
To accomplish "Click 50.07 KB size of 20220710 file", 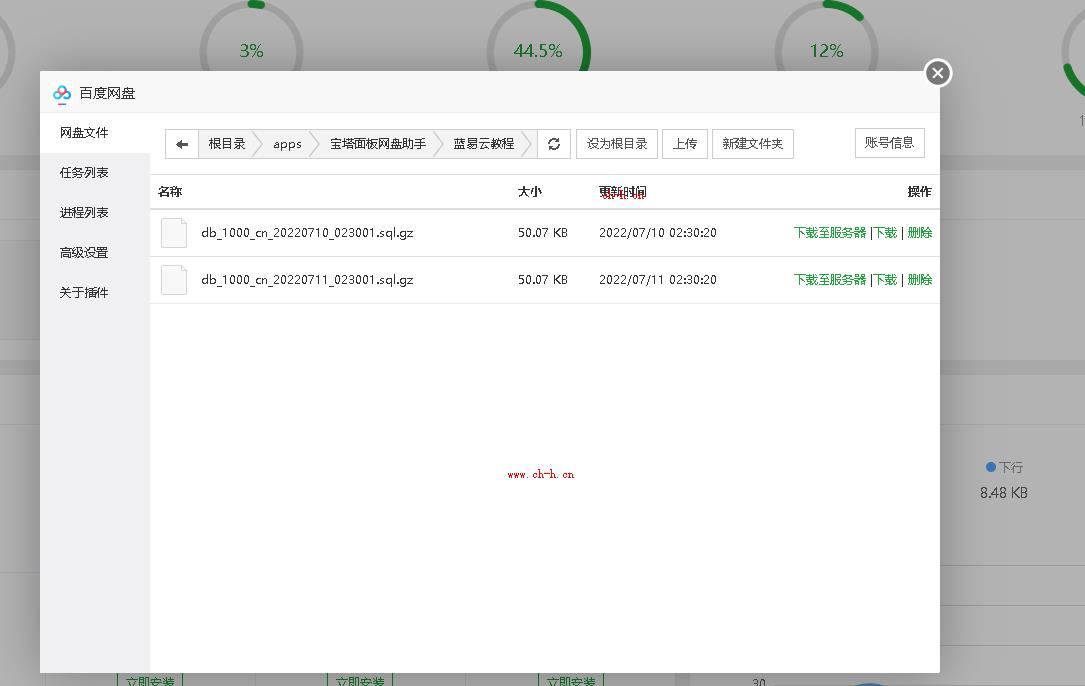I will 543,233.
